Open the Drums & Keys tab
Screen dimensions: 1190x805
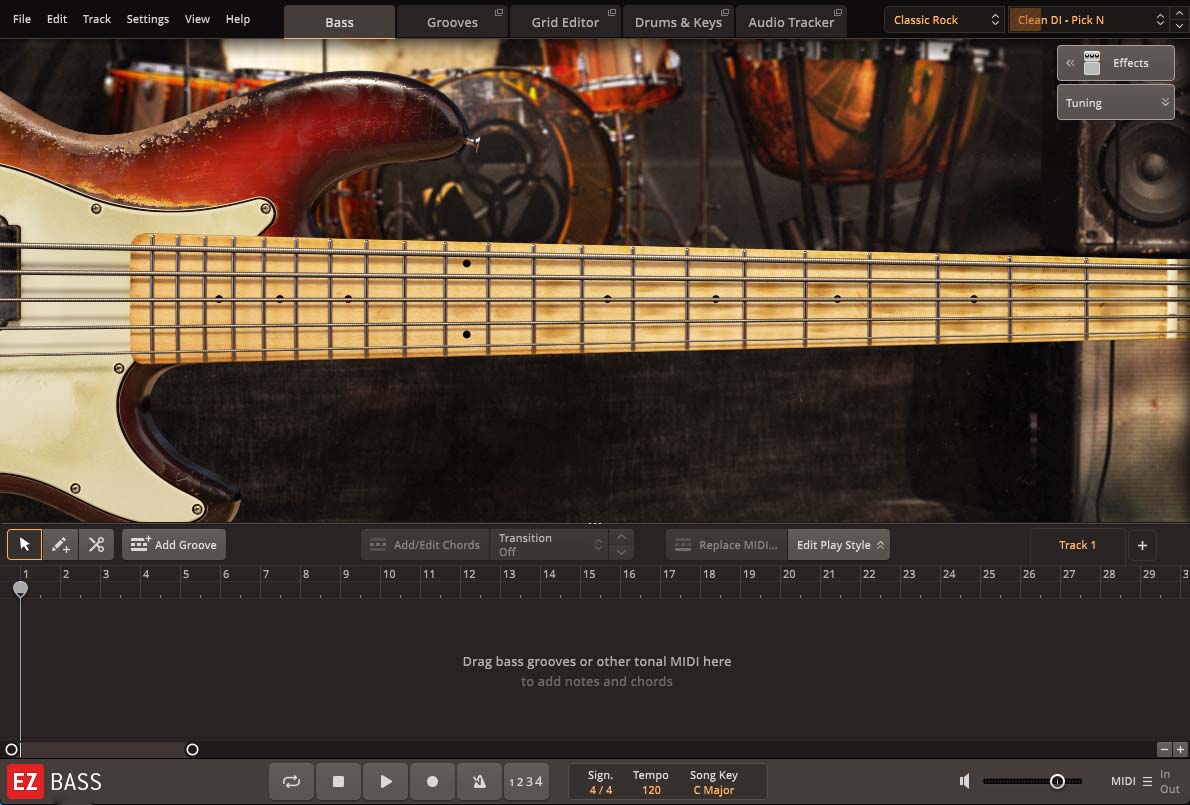(679, 20)
